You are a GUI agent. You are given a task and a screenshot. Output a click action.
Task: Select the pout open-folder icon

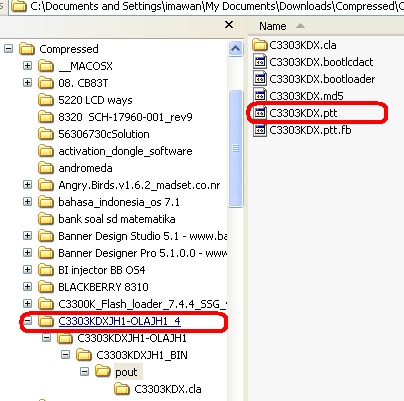click(103, 372)
